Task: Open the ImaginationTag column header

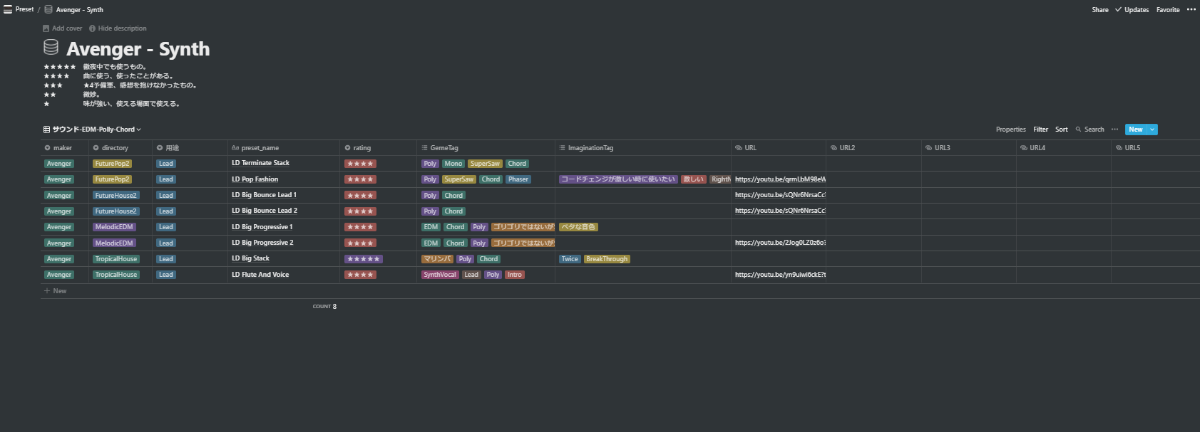Action: (642, 147)
